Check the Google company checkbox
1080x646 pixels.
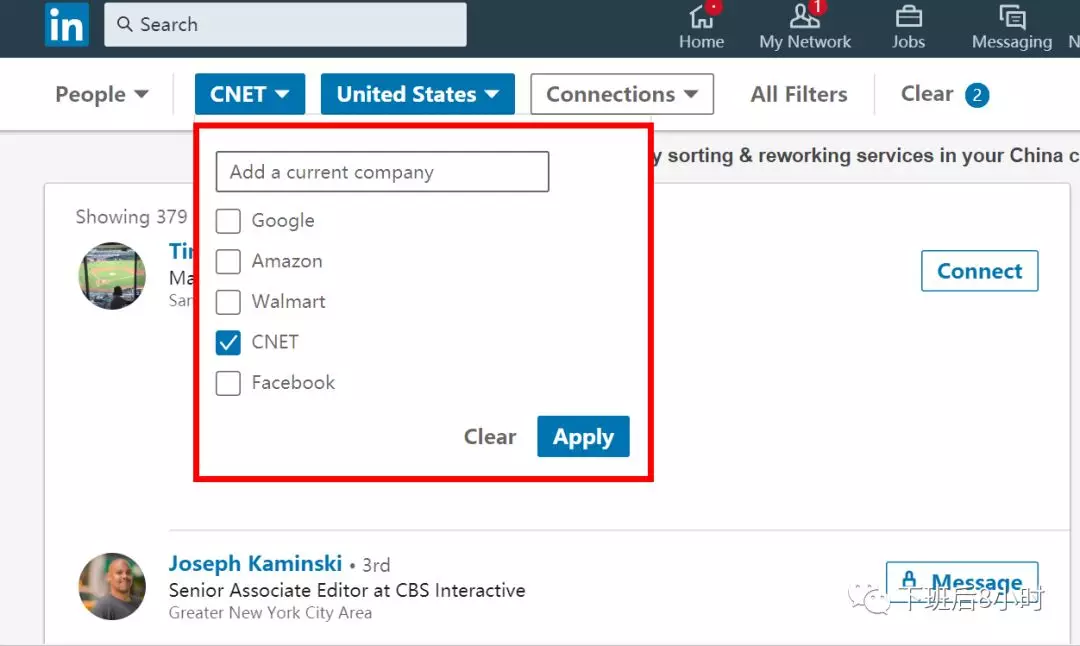(228, 221)
